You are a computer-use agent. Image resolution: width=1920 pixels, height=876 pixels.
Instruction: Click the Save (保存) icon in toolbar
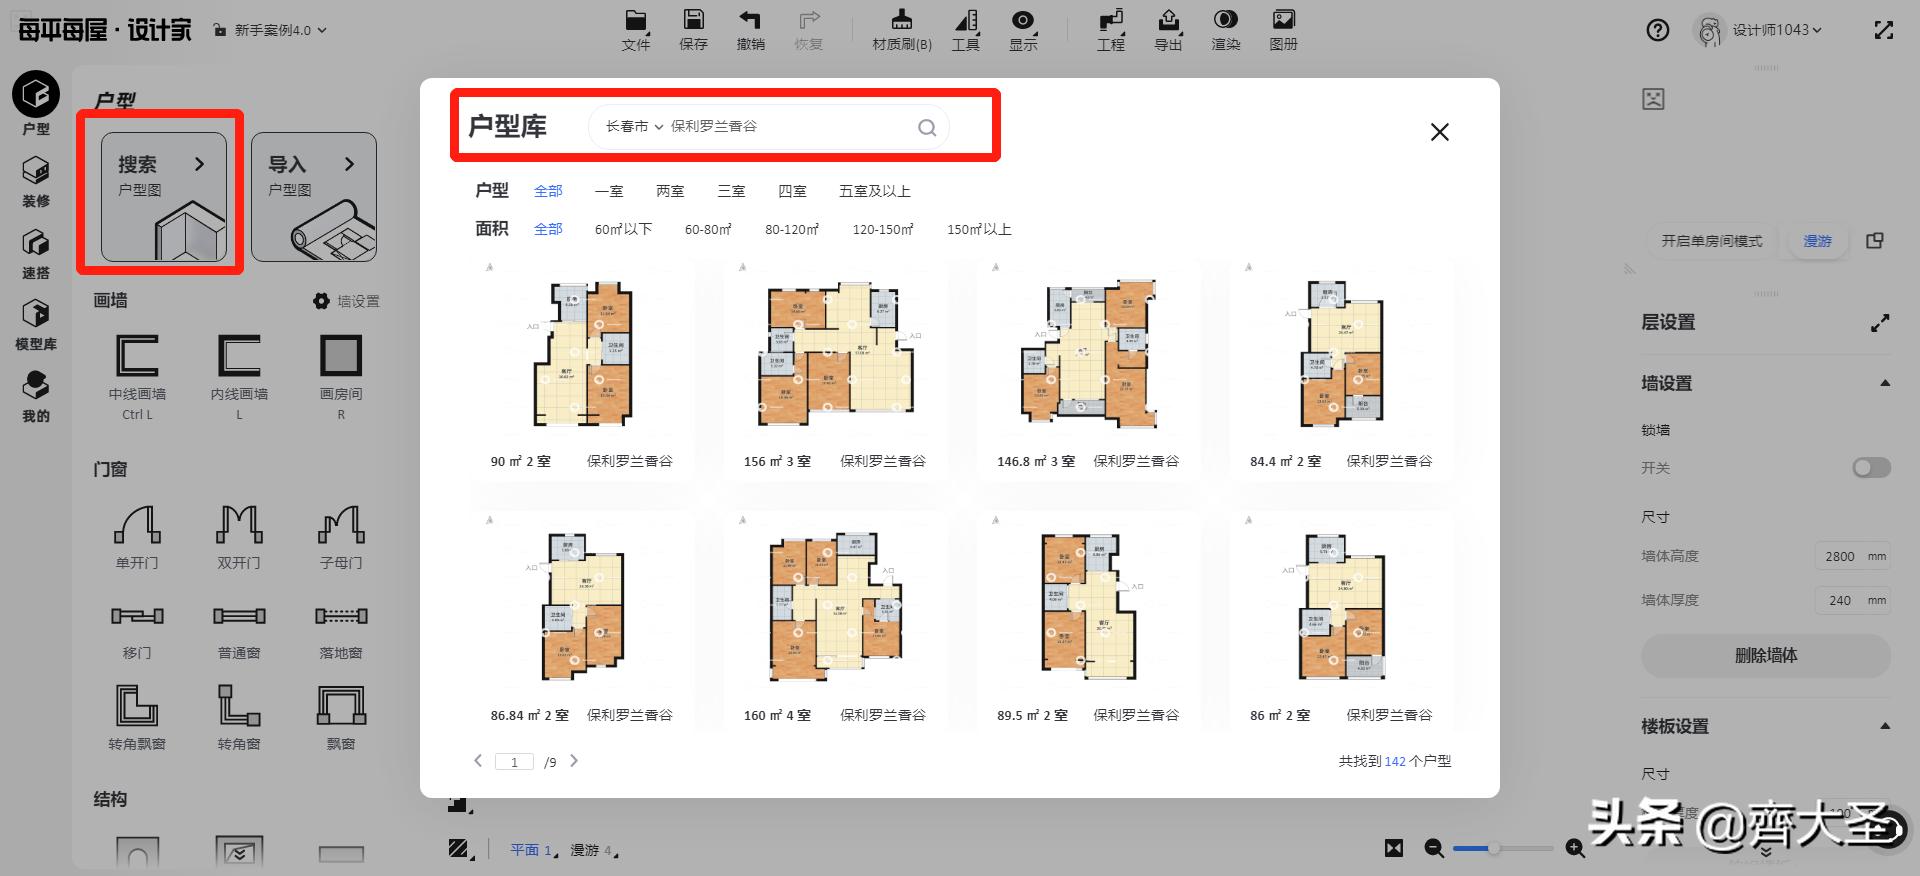pyautogui.click(x=693, y=21)
